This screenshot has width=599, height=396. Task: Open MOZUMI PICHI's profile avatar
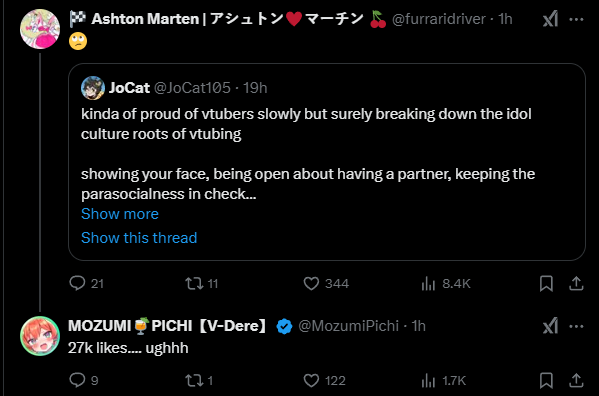tap(40, 336)
